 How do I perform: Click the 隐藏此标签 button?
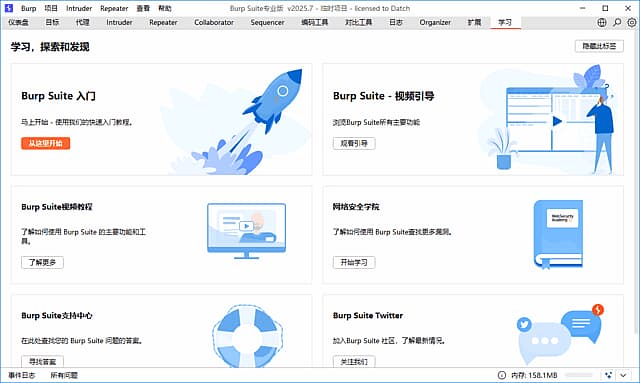[599, 46]
